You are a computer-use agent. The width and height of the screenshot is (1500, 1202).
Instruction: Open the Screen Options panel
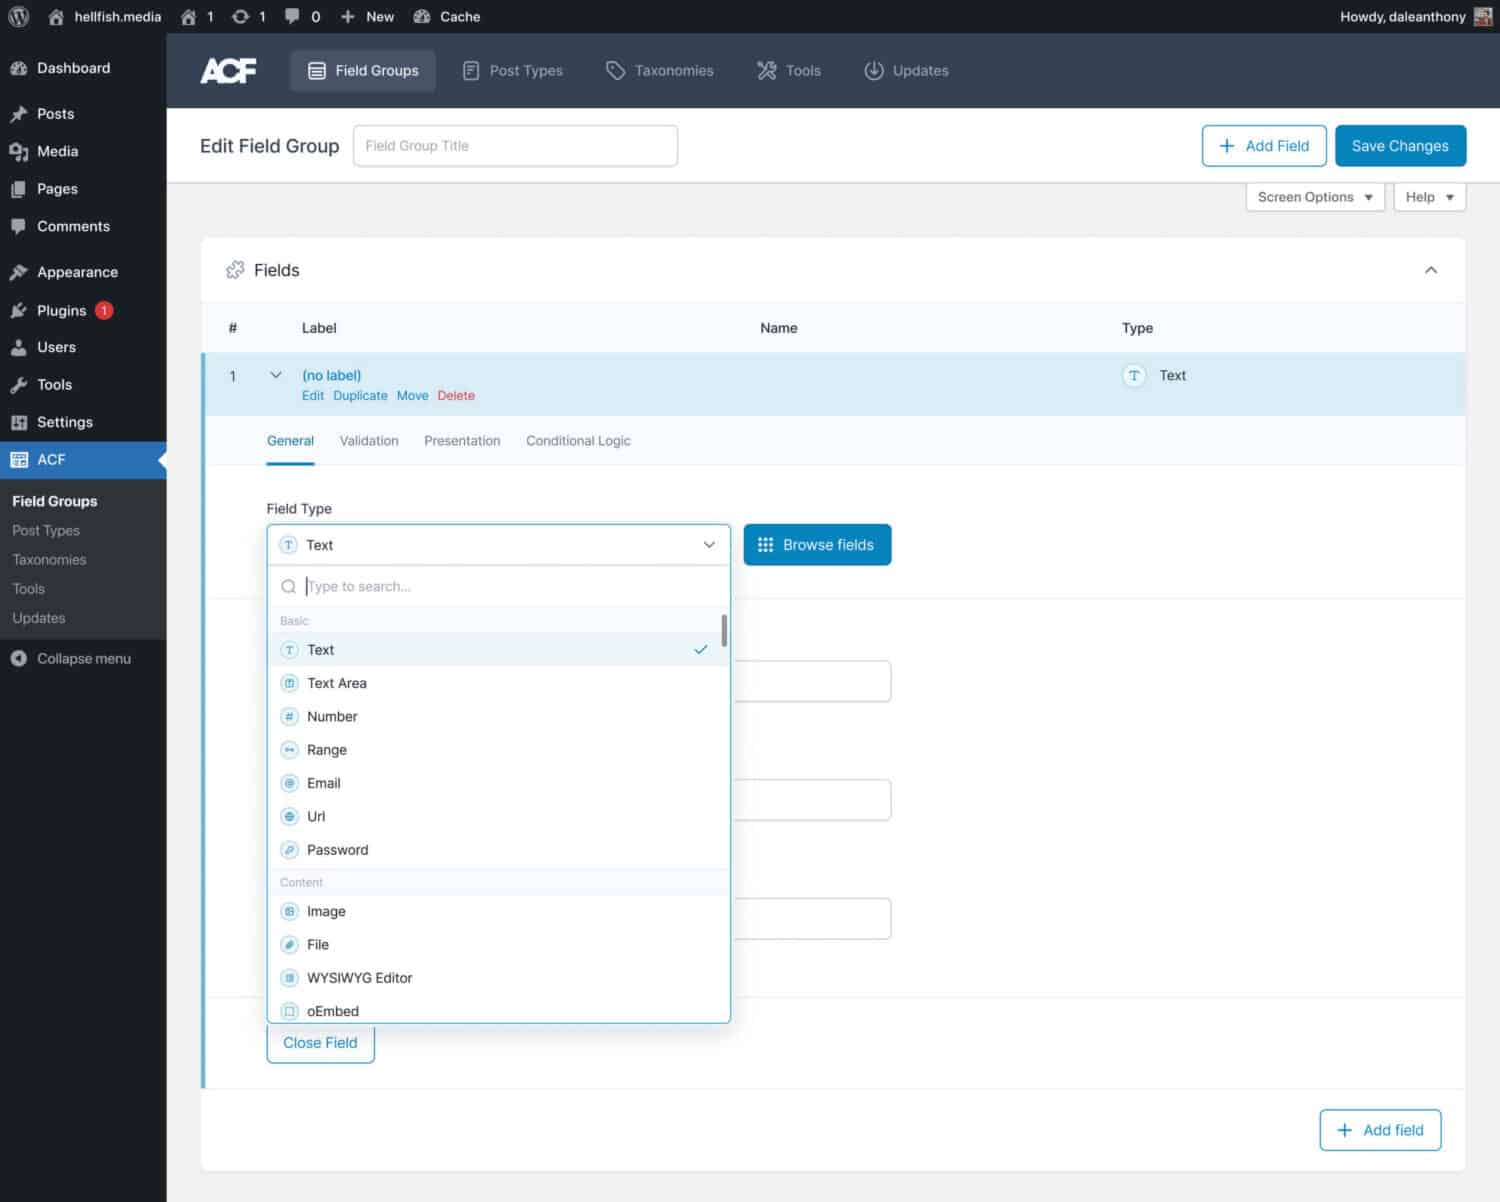pyautogui.click(x=1313, y=196)
